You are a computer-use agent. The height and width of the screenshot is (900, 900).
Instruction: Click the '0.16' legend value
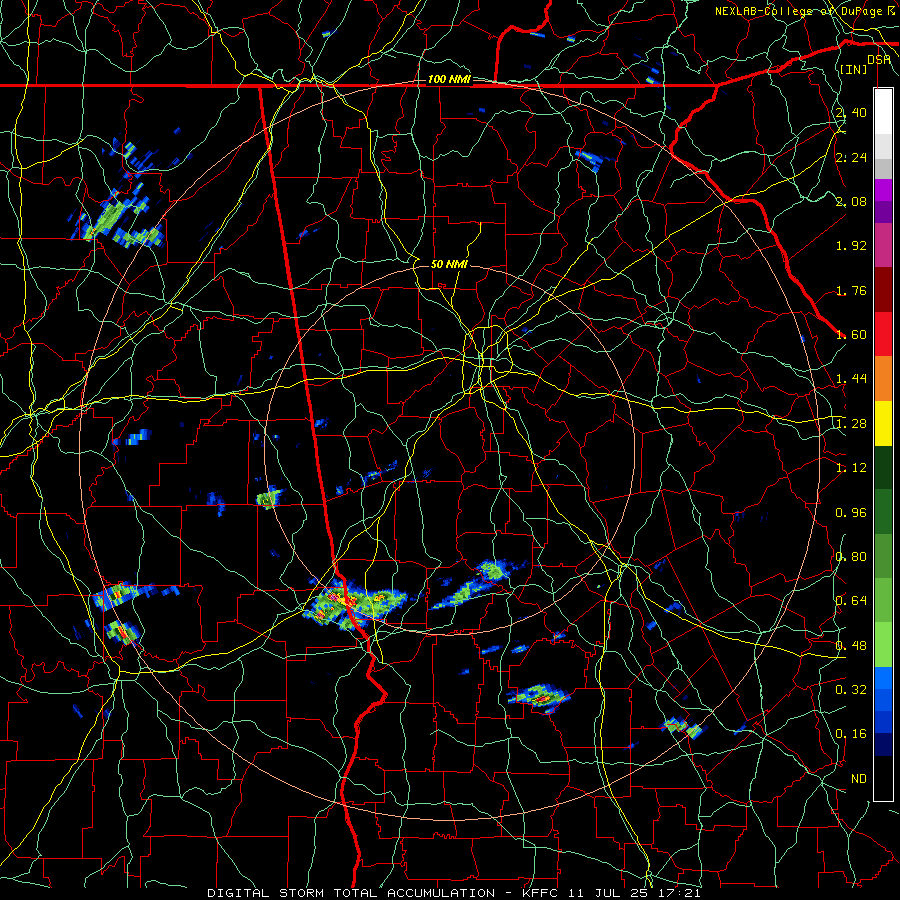pyautogui.click(x=851, y=734)
